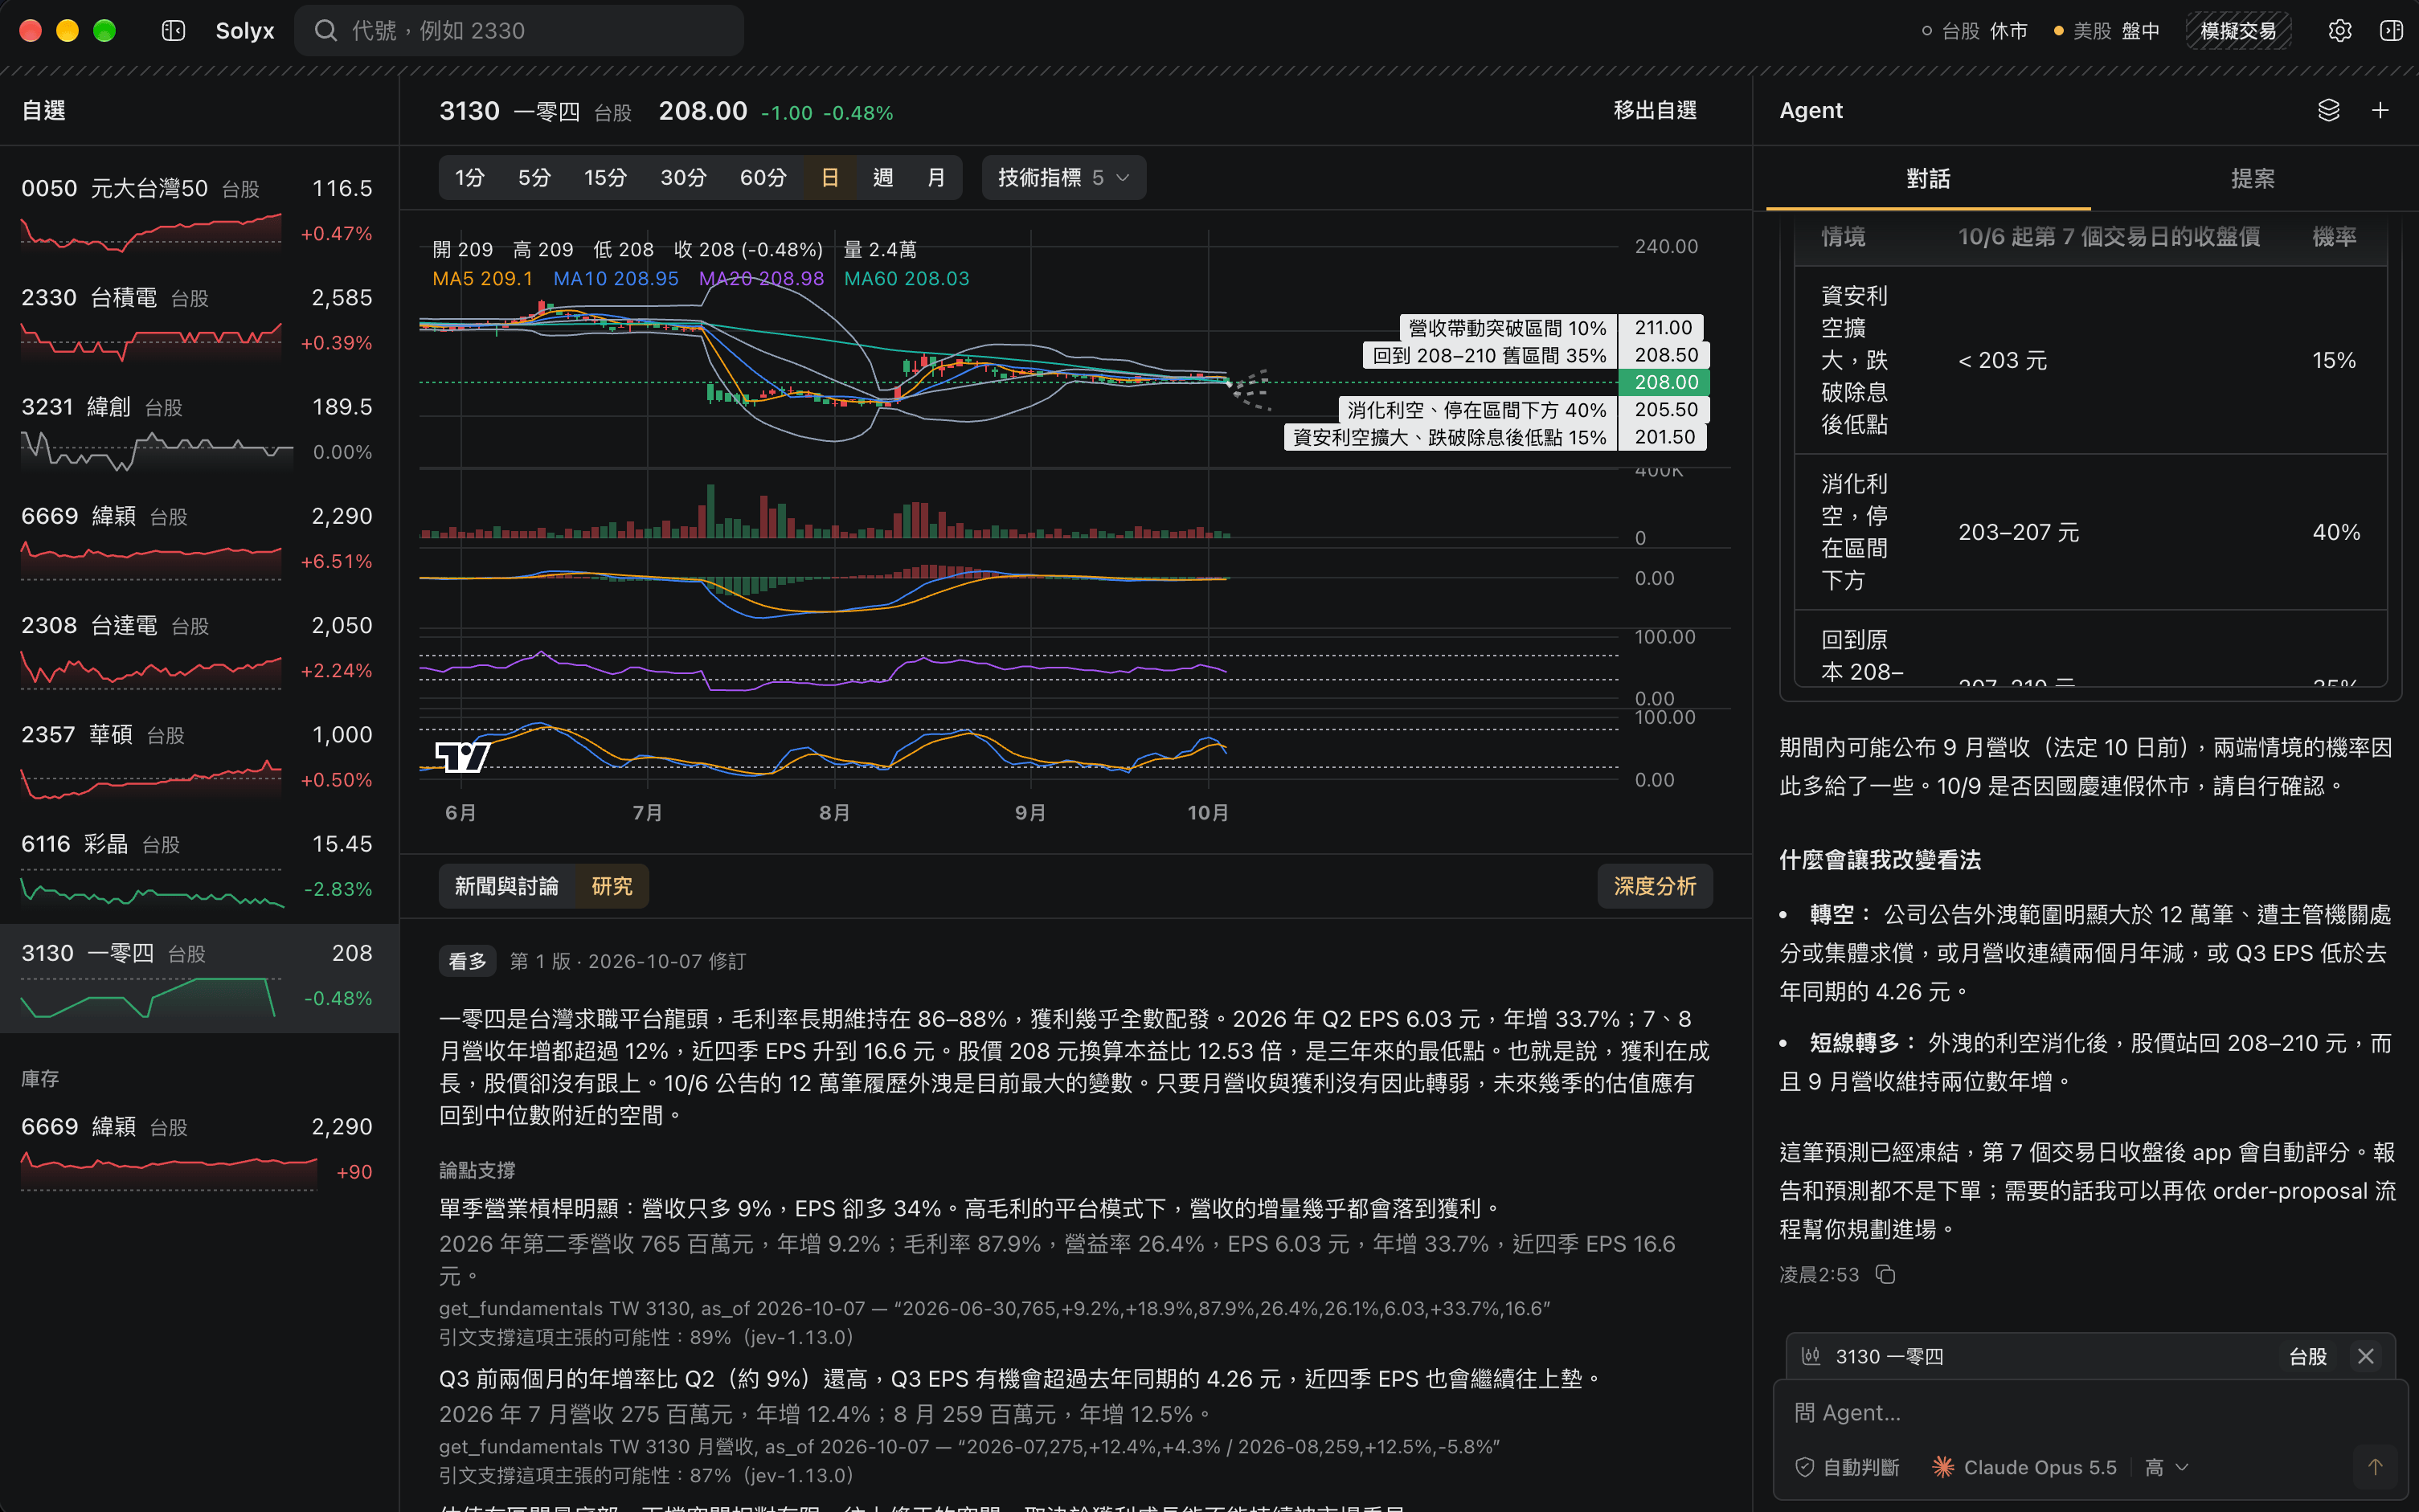Switch to the 提案 tab
This screenshot has height=1512, width=2419.
[x=2252, y=179]
